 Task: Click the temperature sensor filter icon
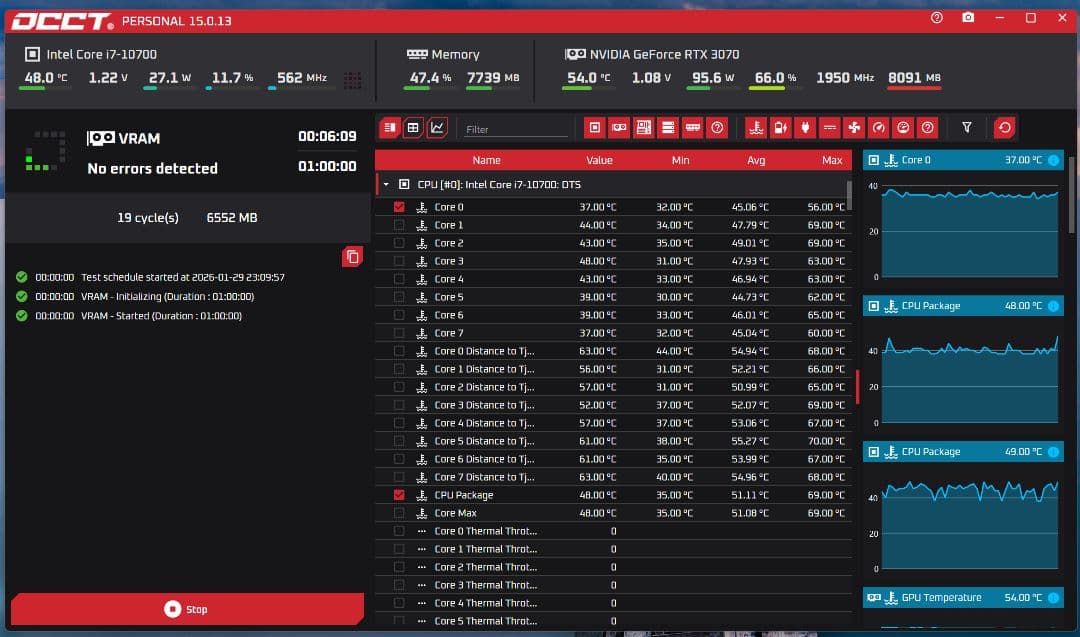coord(756,128)
